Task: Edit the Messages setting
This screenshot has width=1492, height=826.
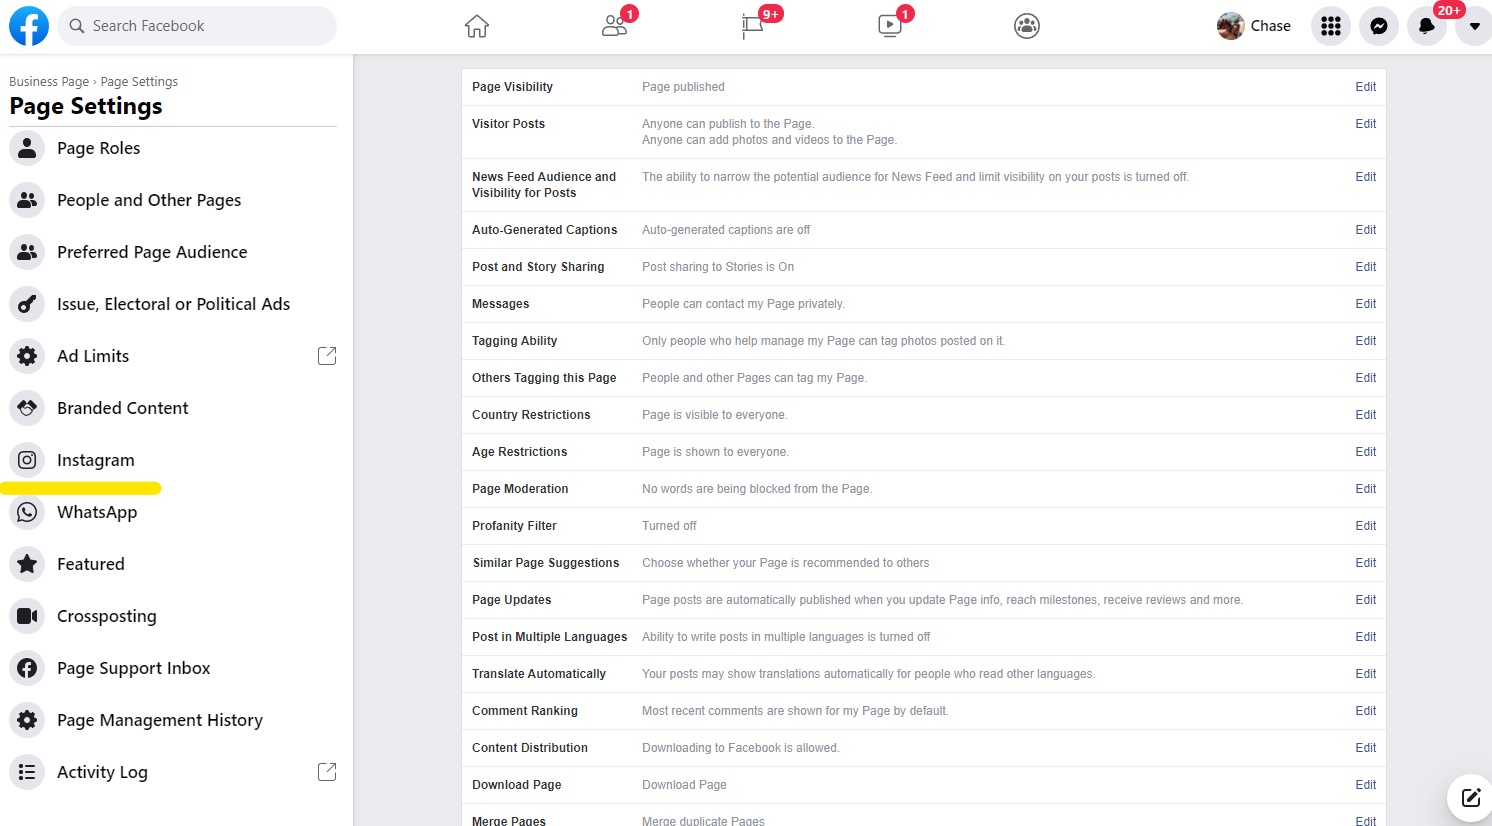Action: coord(1366,304)
